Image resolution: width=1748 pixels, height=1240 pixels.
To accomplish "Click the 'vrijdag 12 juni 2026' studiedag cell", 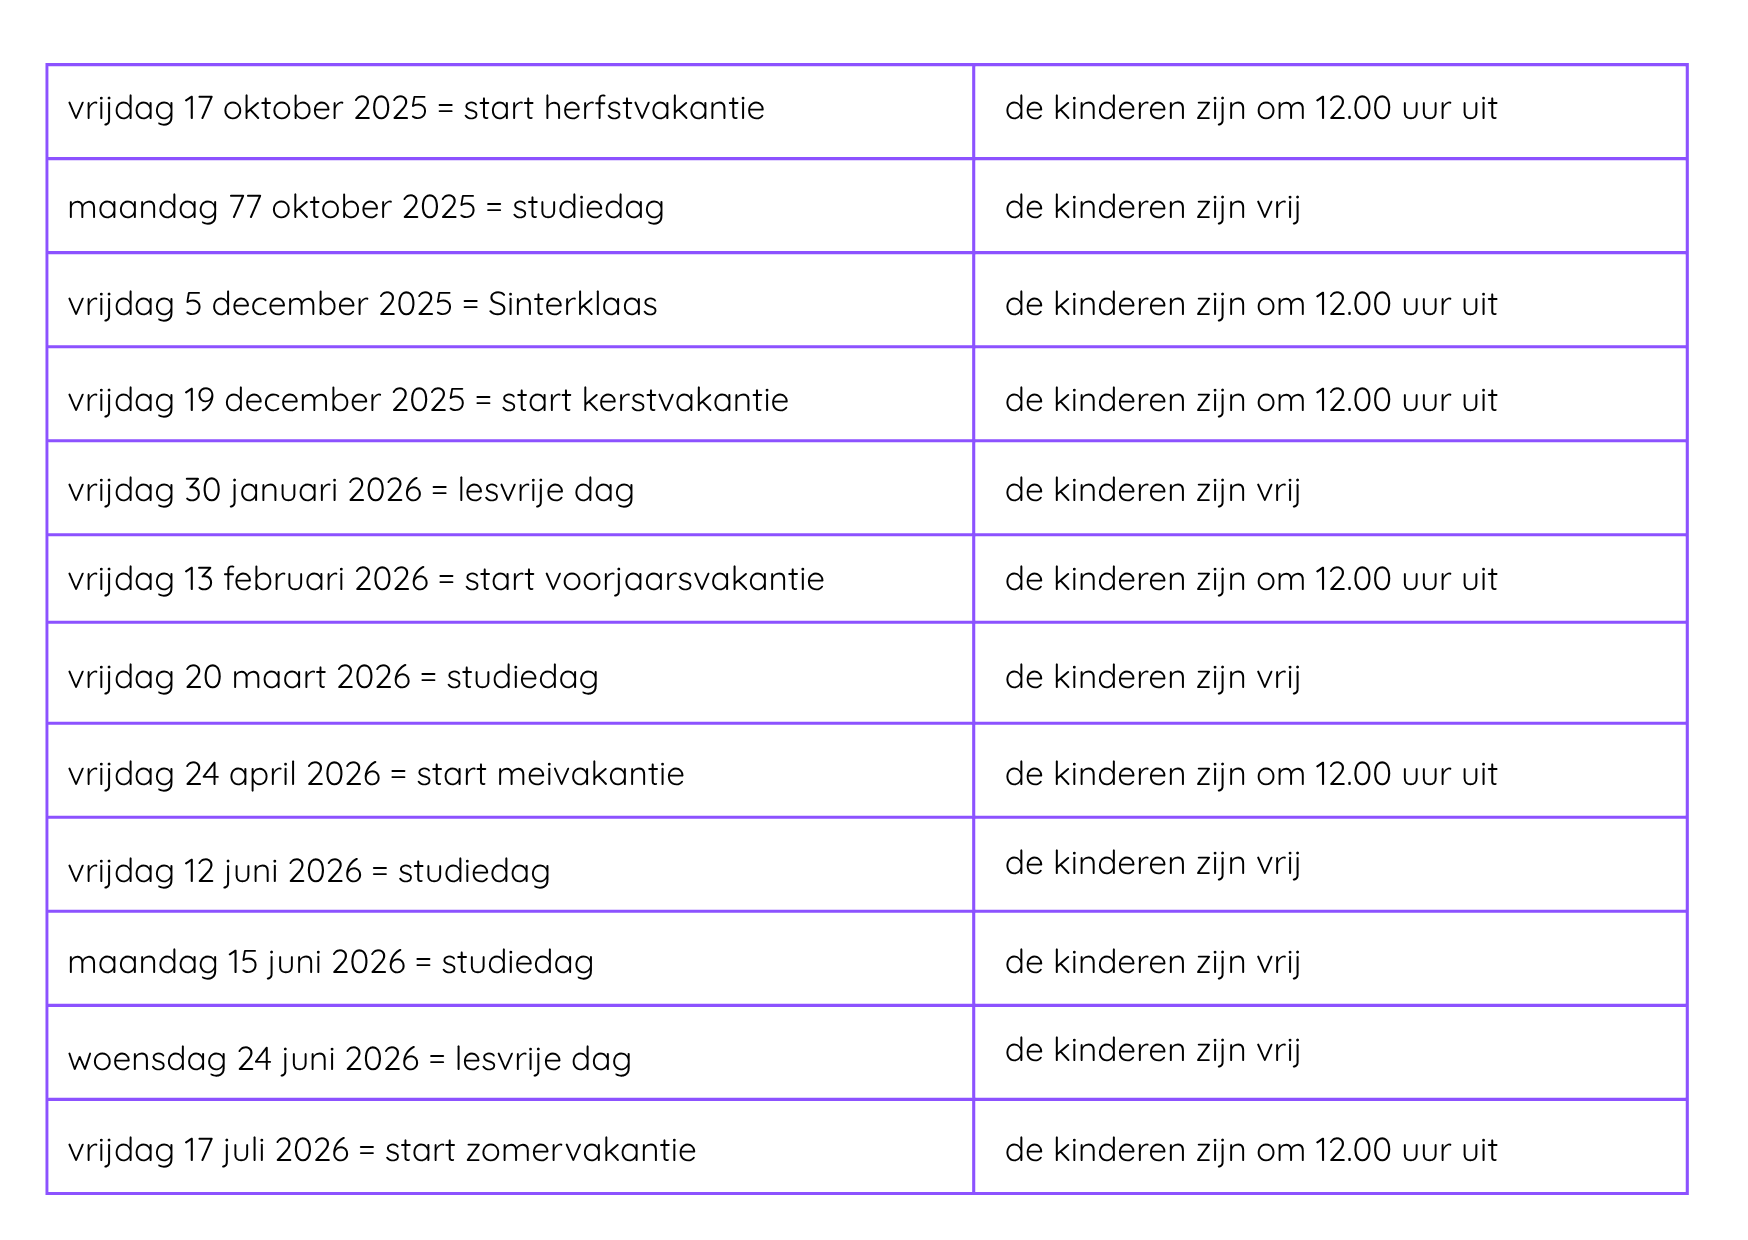I will click(309, 871).
